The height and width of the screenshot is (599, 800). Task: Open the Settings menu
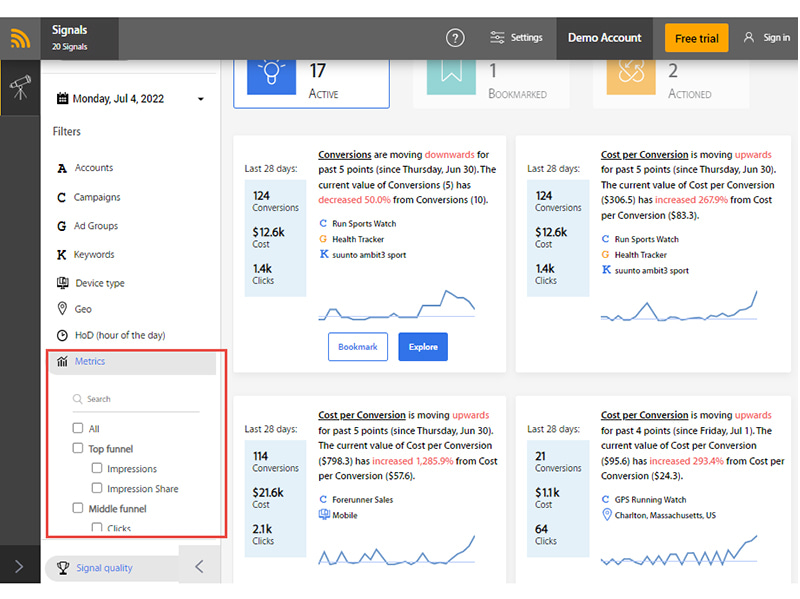516,38
